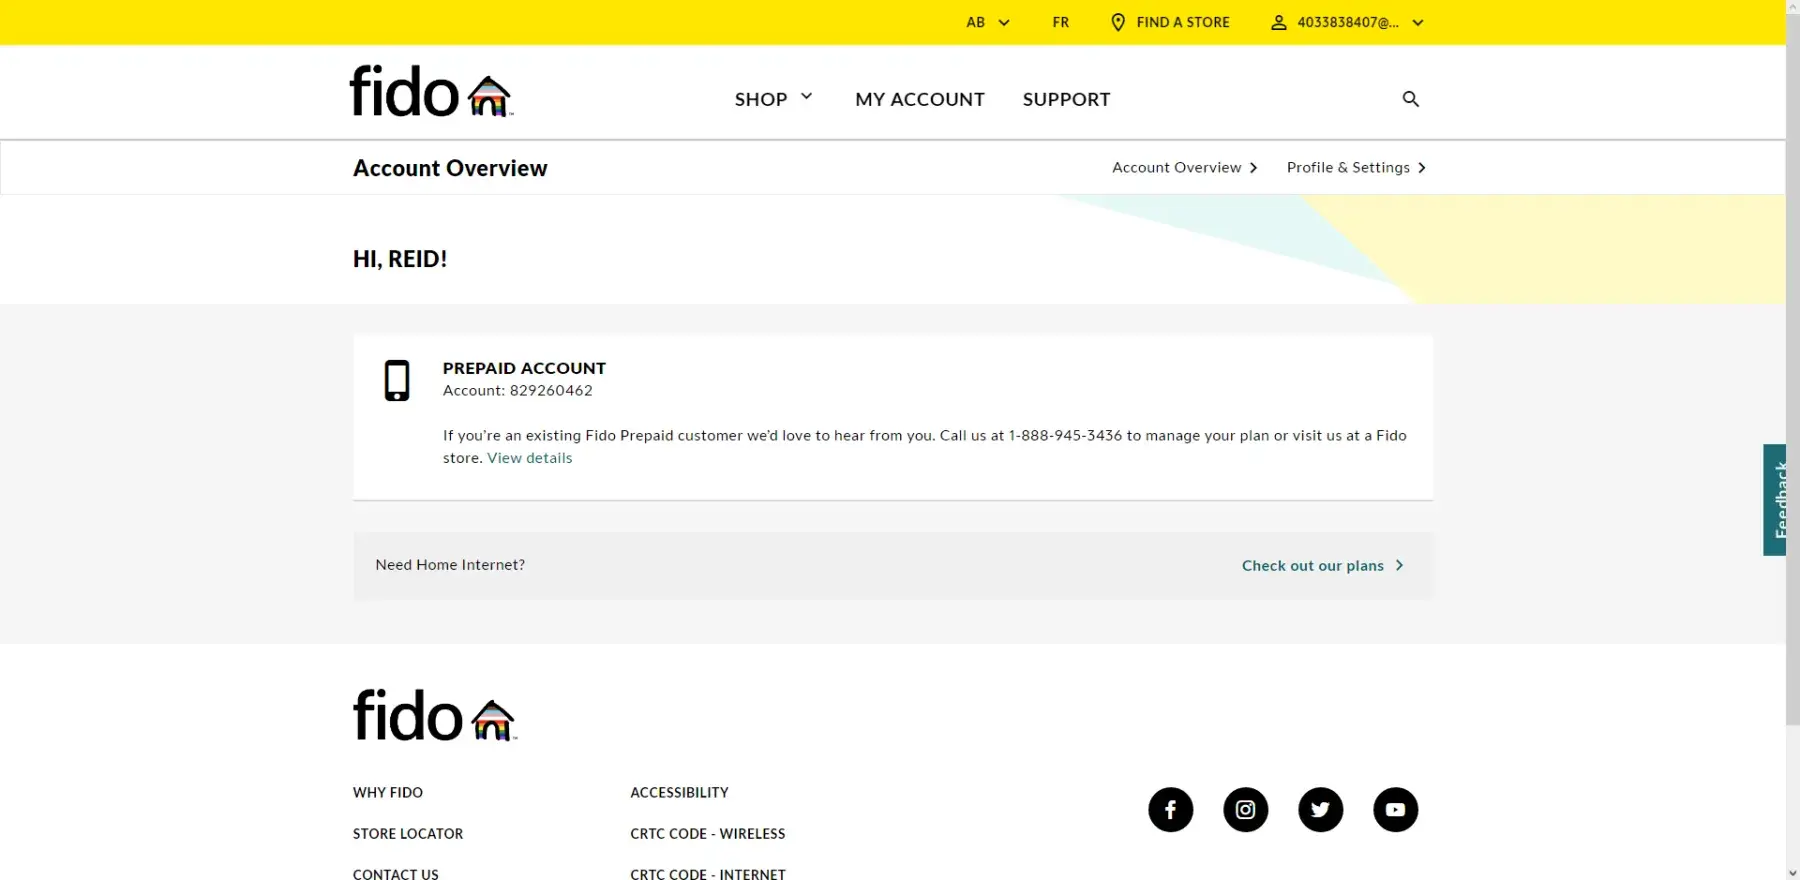Open Check out our plans

click(x=1323, y=566)
